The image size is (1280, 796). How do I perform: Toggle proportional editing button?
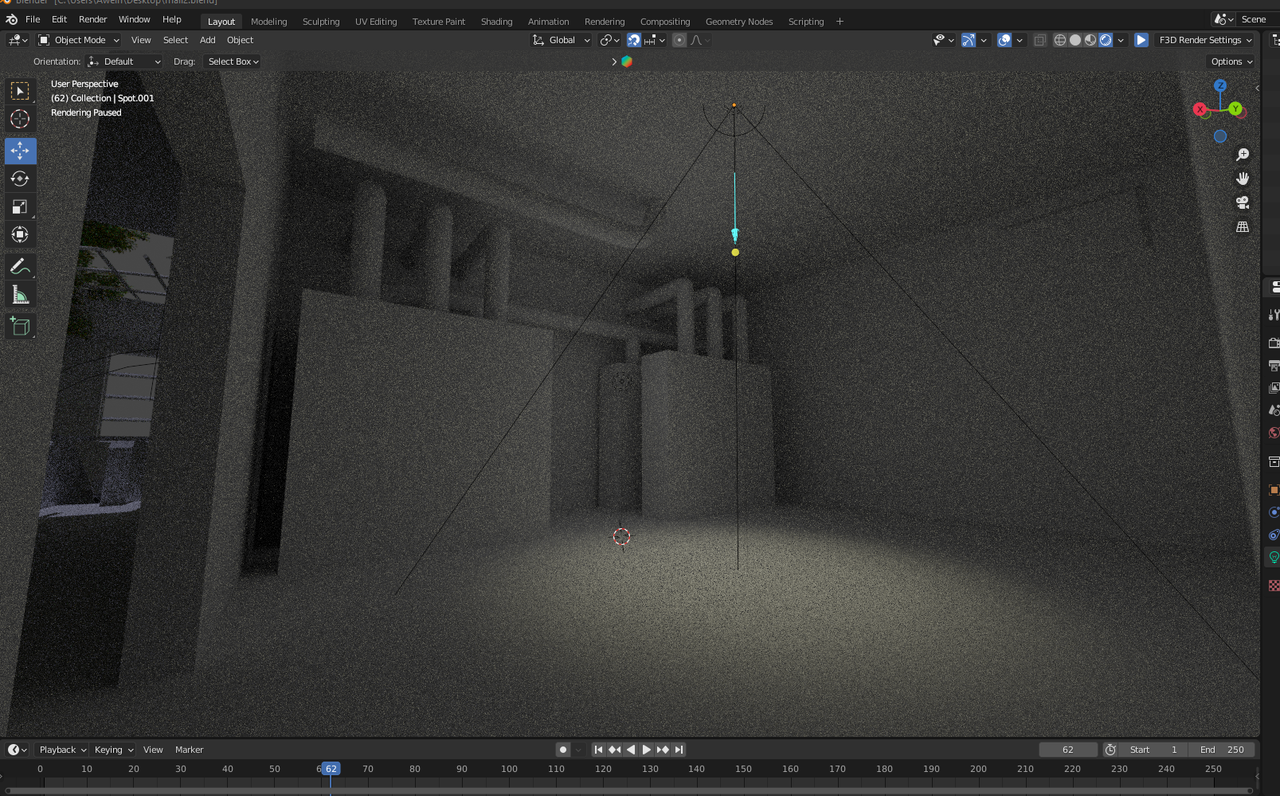(679, 40)
